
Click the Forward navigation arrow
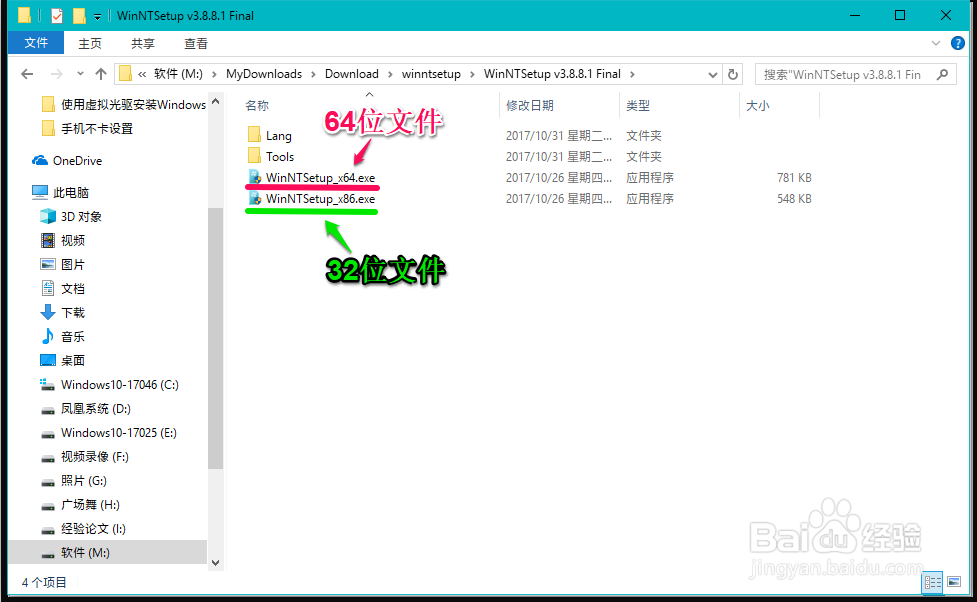[57, 74]
